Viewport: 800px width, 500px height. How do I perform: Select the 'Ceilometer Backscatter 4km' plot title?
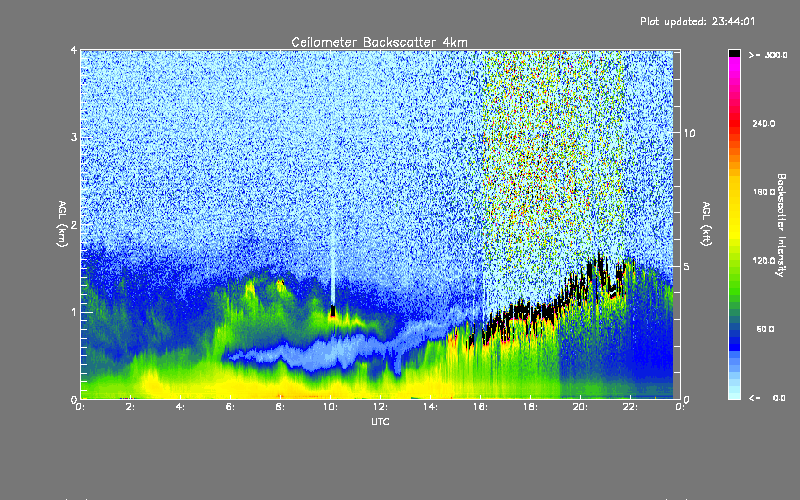(x=379, y=42)
